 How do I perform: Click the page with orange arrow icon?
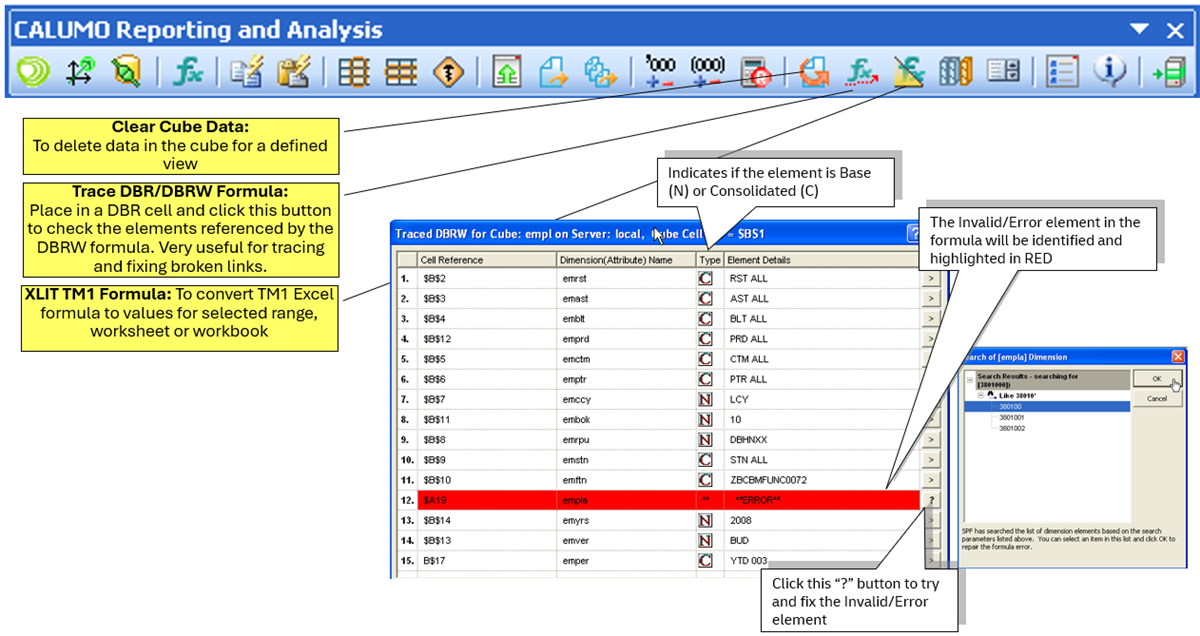tap(553, 71)
